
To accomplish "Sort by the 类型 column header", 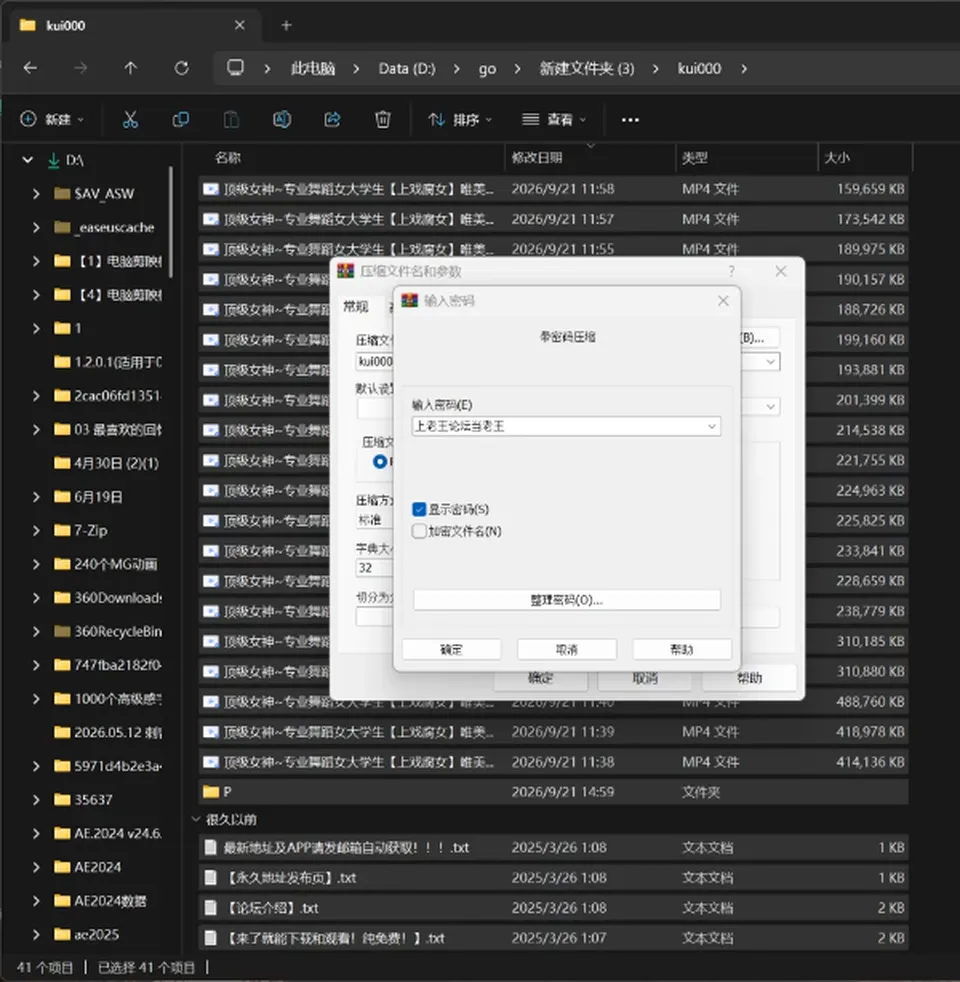I will (746, 158).
